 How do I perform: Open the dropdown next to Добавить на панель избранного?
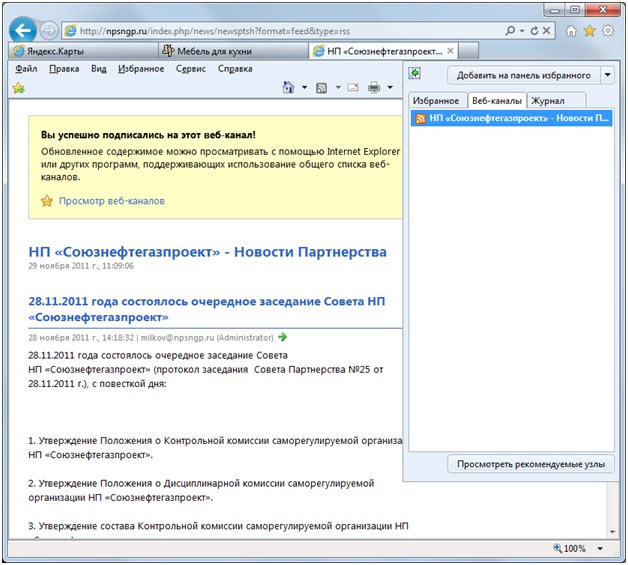[608, 75]
